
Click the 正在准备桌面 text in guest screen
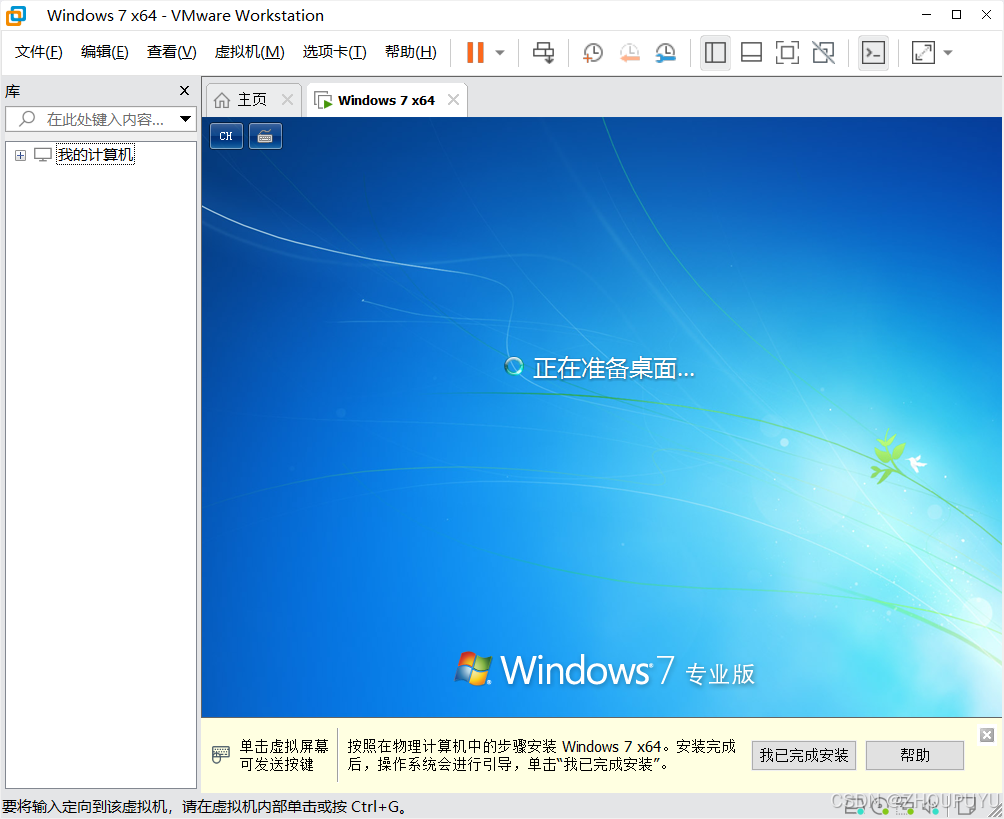click(x=613, y=368)
